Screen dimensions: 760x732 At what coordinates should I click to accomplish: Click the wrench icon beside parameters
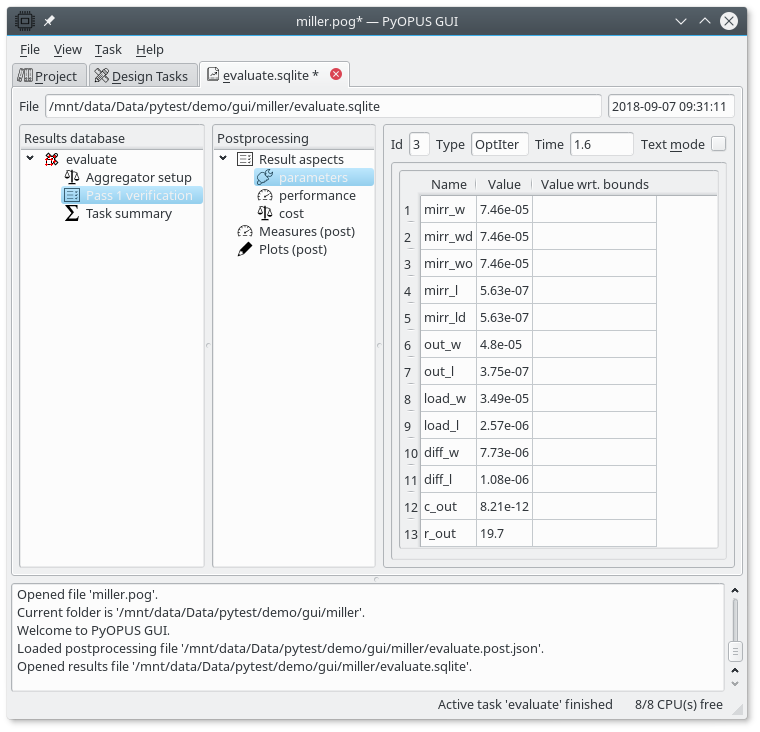[265, 177]
